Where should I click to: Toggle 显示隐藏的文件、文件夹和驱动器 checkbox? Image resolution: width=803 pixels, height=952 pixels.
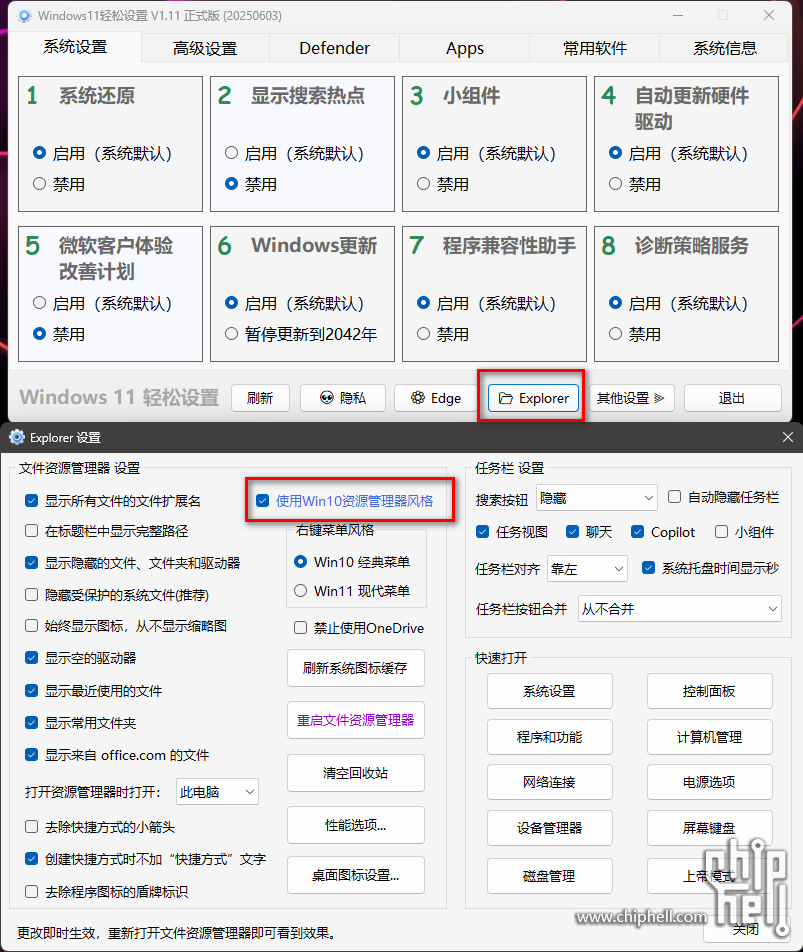[32, 563]
